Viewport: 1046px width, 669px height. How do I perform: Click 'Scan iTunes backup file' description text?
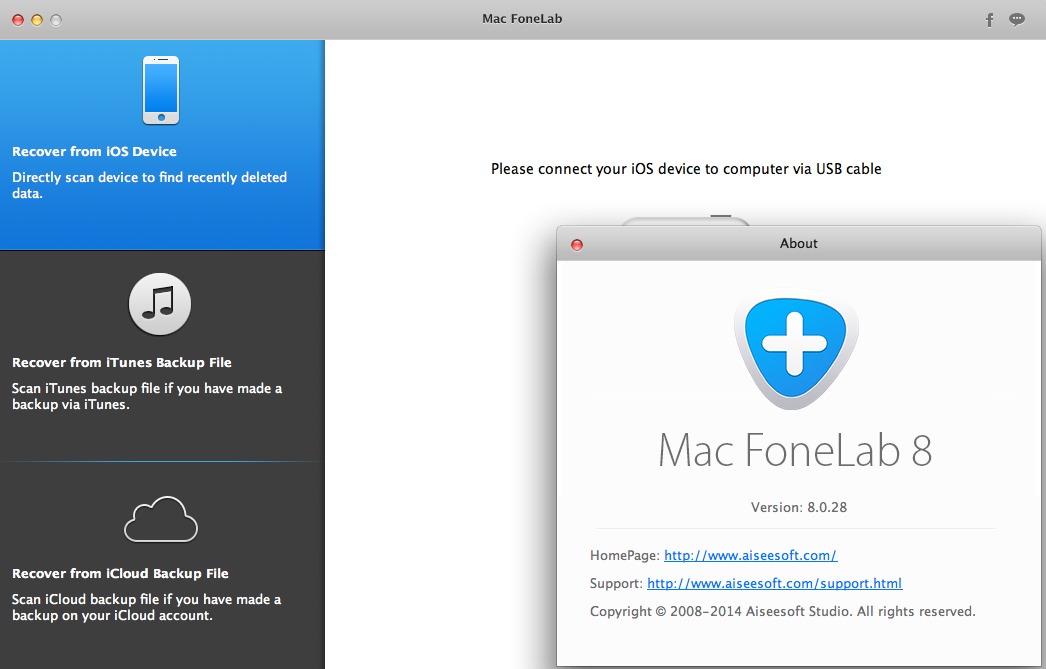[x=147, y=396]
